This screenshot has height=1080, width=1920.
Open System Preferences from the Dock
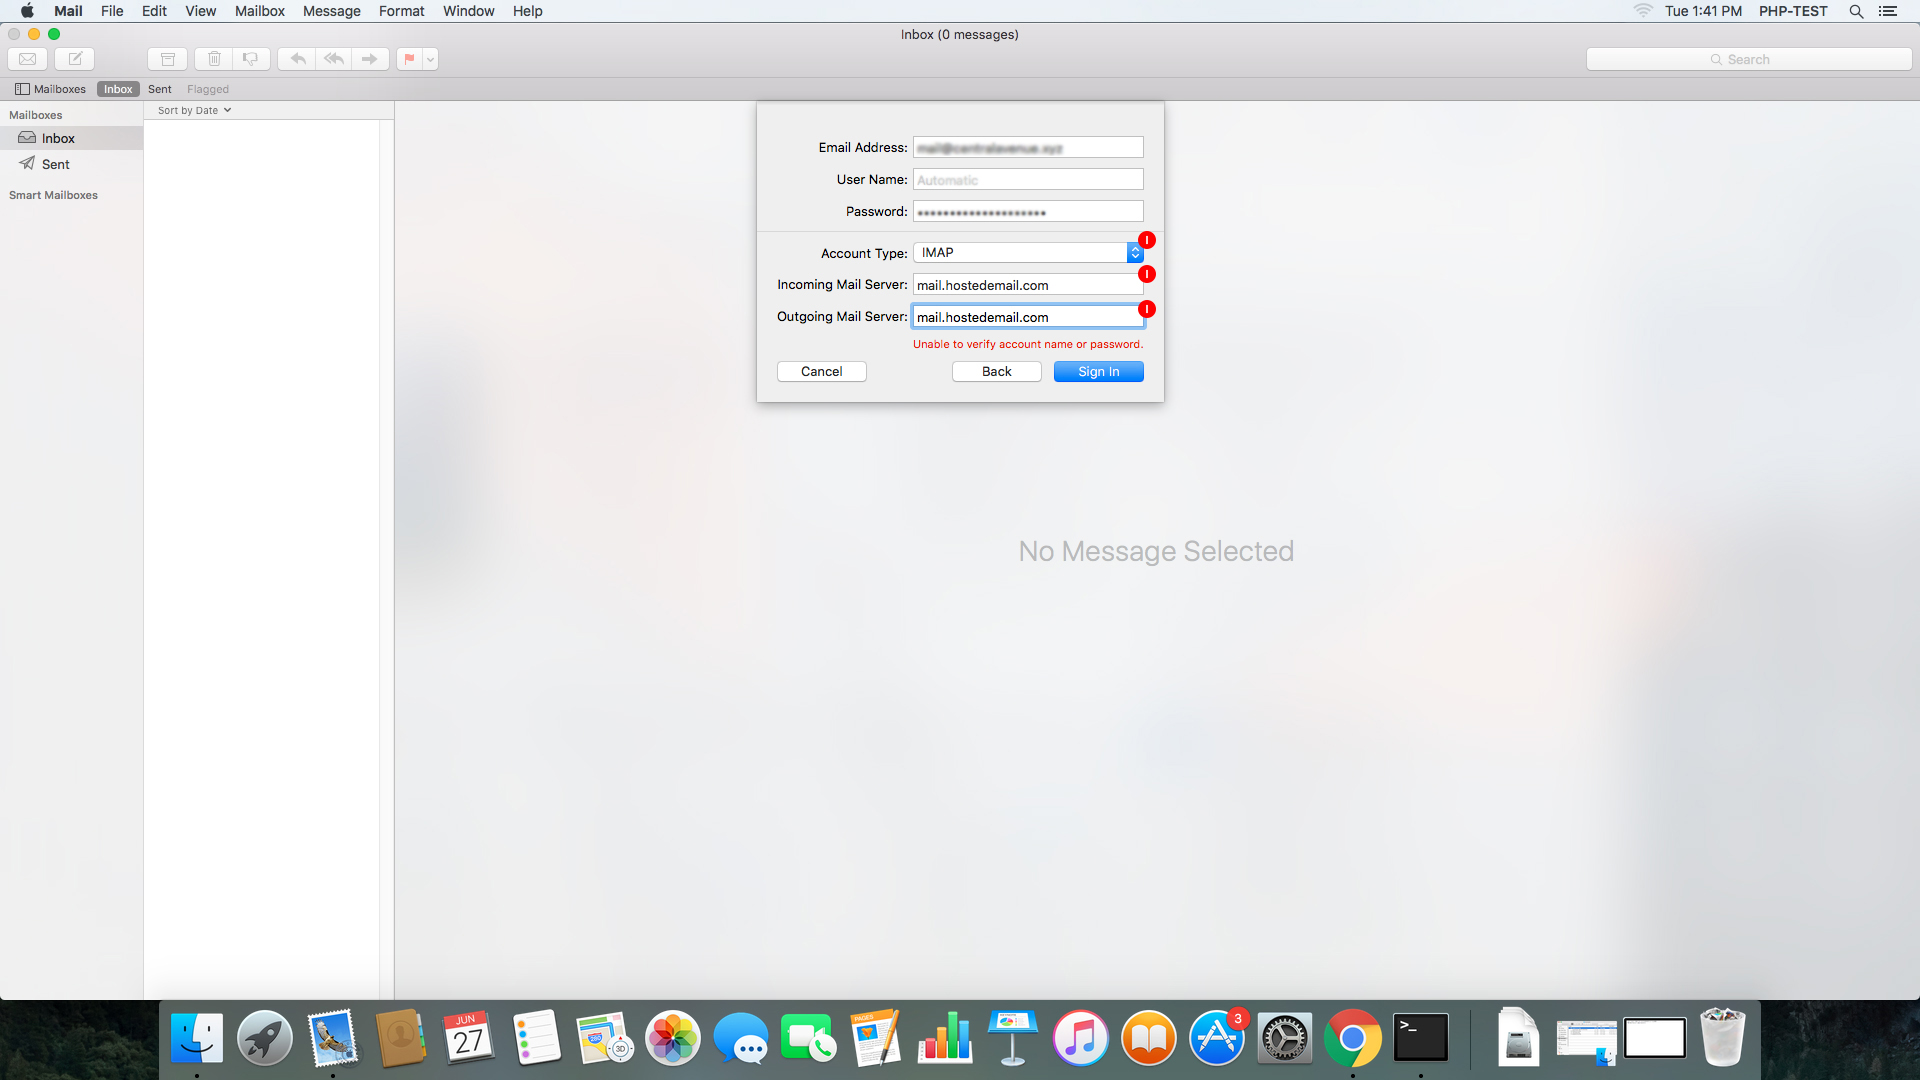coord(1284,1039)
